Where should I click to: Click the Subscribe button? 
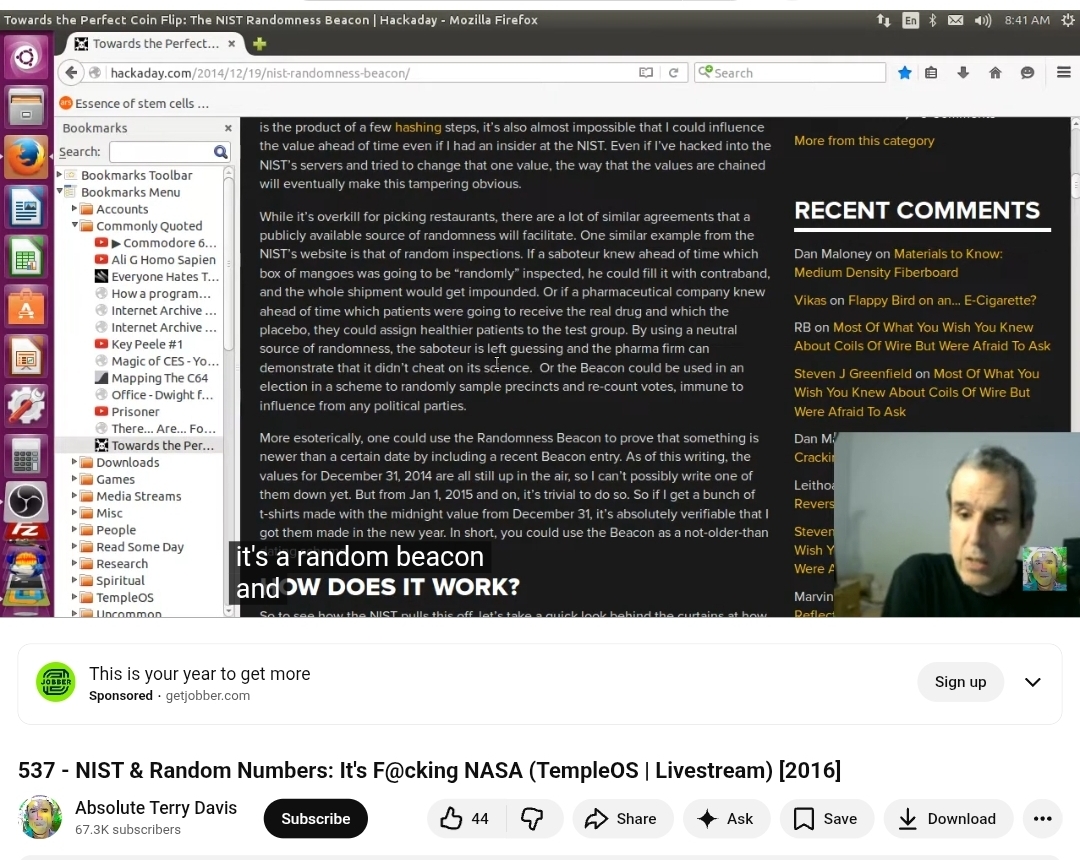315,819
